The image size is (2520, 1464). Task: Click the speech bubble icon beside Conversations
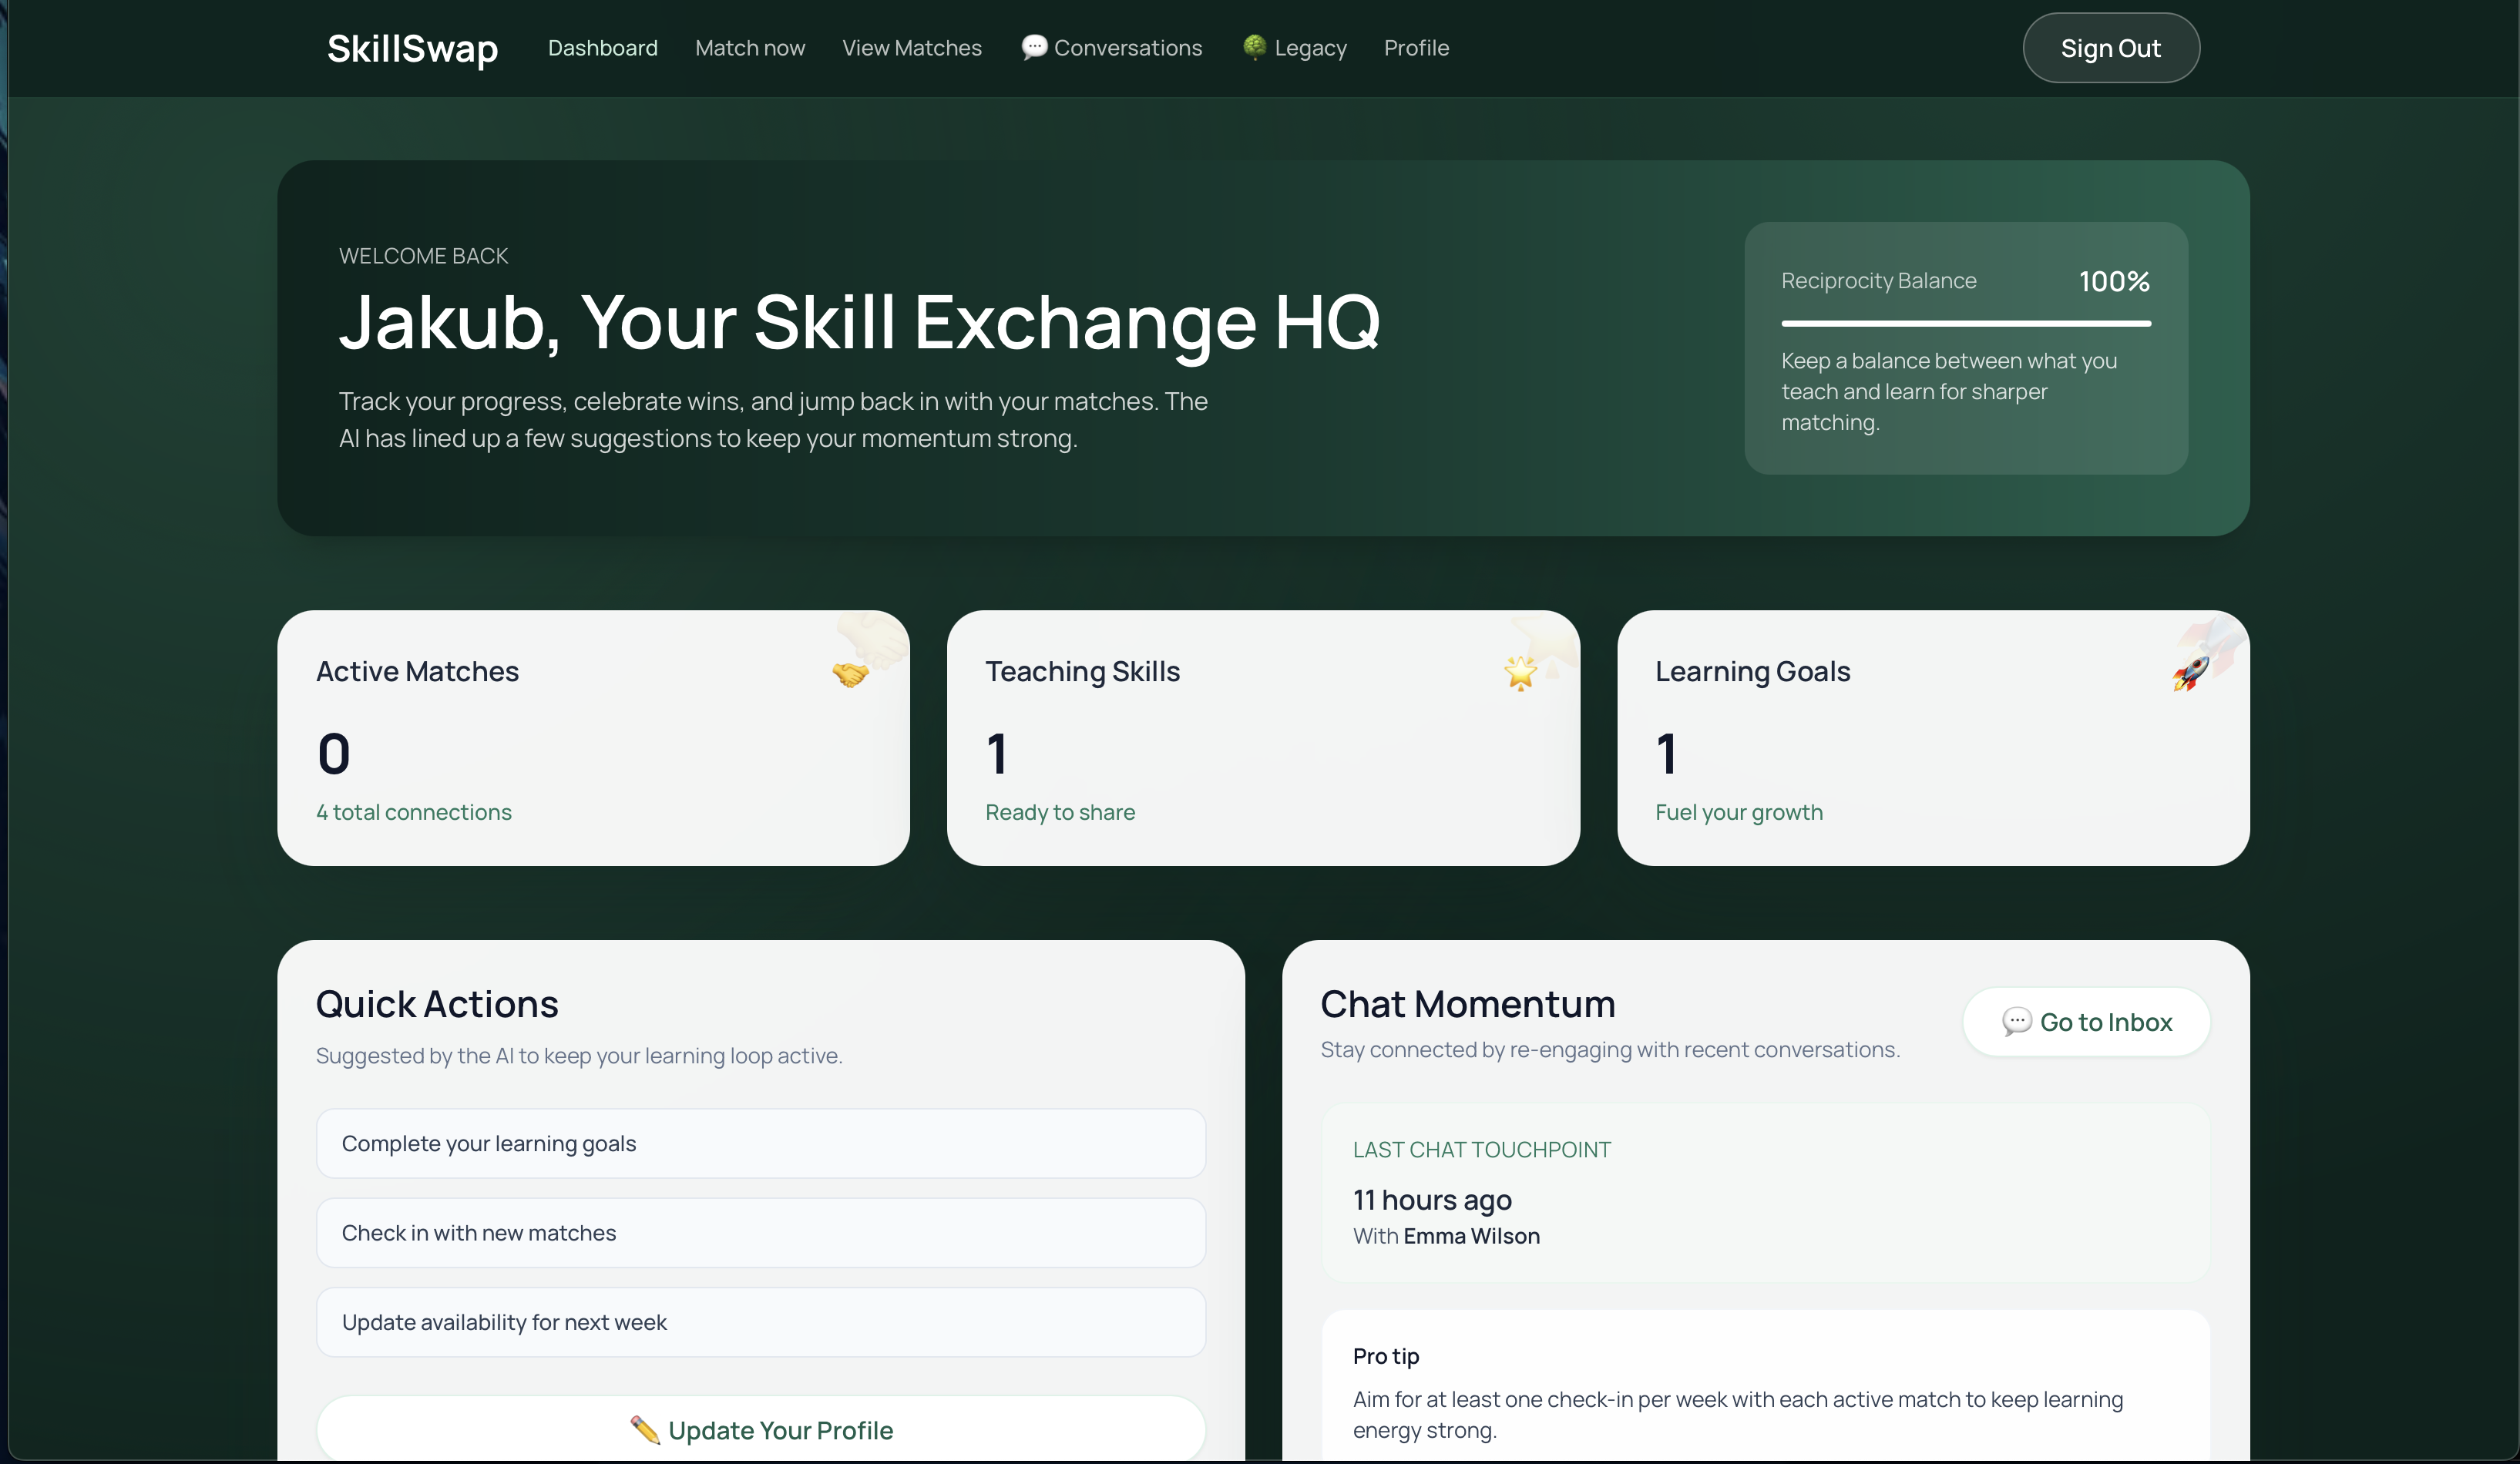coord(1034,47)
